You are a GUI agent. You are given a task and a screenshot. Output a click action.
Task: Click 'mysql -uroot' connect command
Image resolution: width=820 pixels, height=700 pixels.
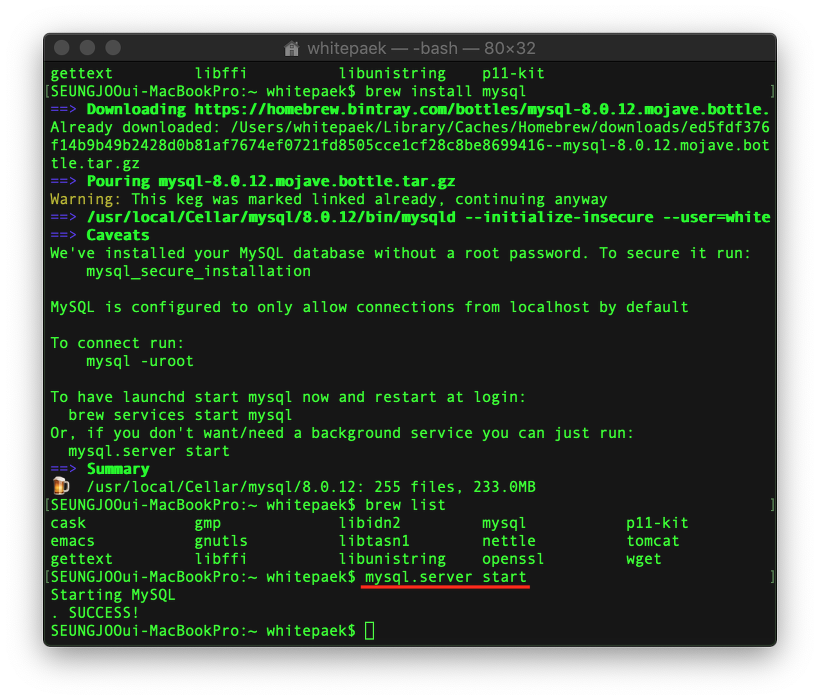140,361
